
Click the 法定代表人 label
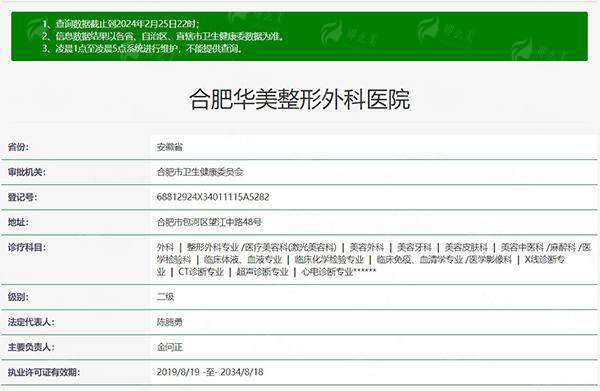click(31, 322)
